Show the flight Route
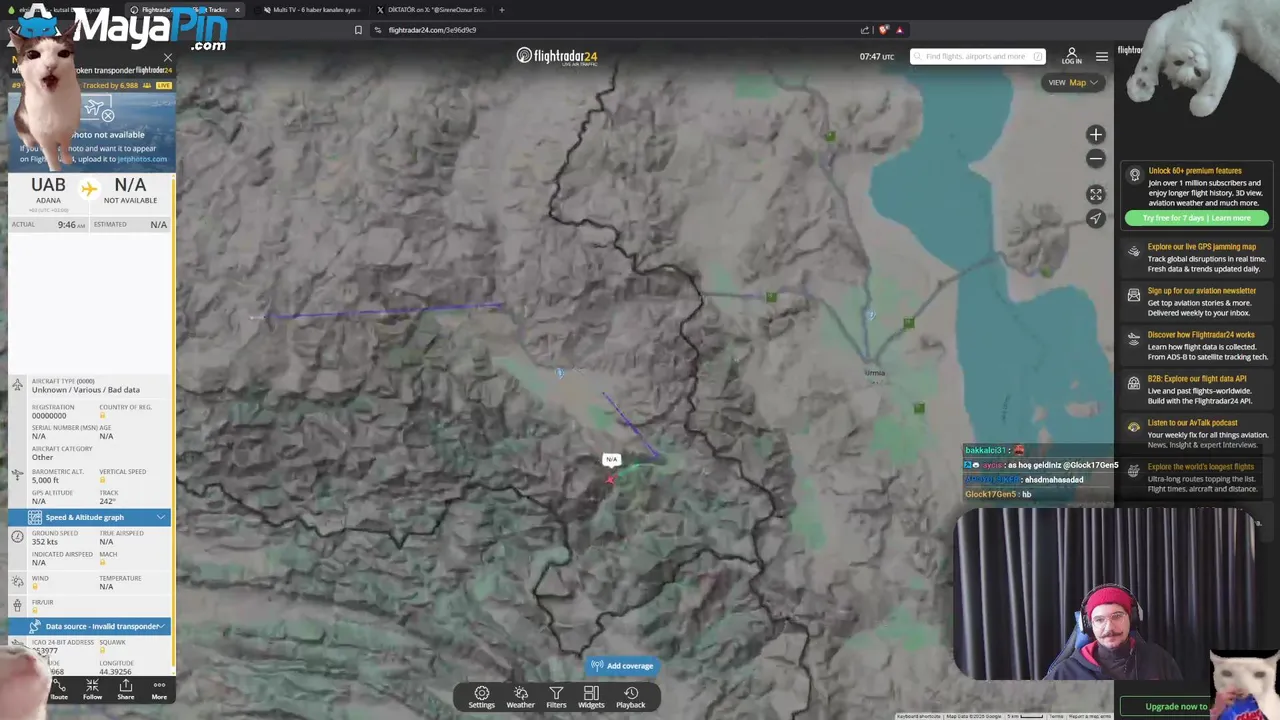 click(59, 689)
